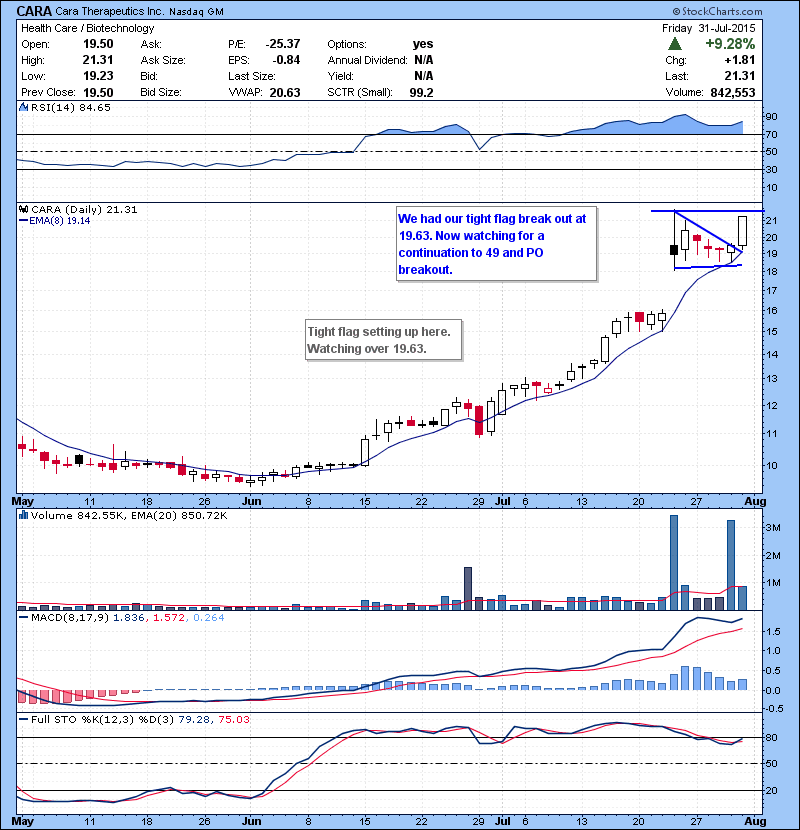The image size is (800, 830).
Task: Click the High value 21.31
Action: pos(98,60)
